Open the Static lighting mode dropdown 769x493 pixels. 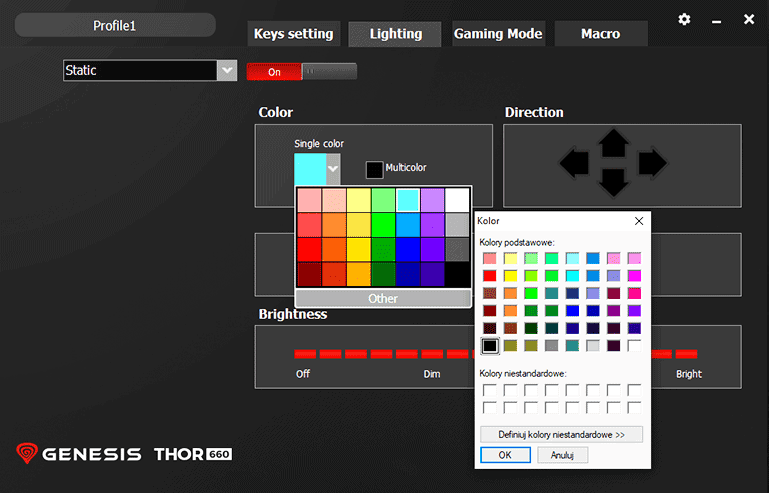tap(227, 70)
